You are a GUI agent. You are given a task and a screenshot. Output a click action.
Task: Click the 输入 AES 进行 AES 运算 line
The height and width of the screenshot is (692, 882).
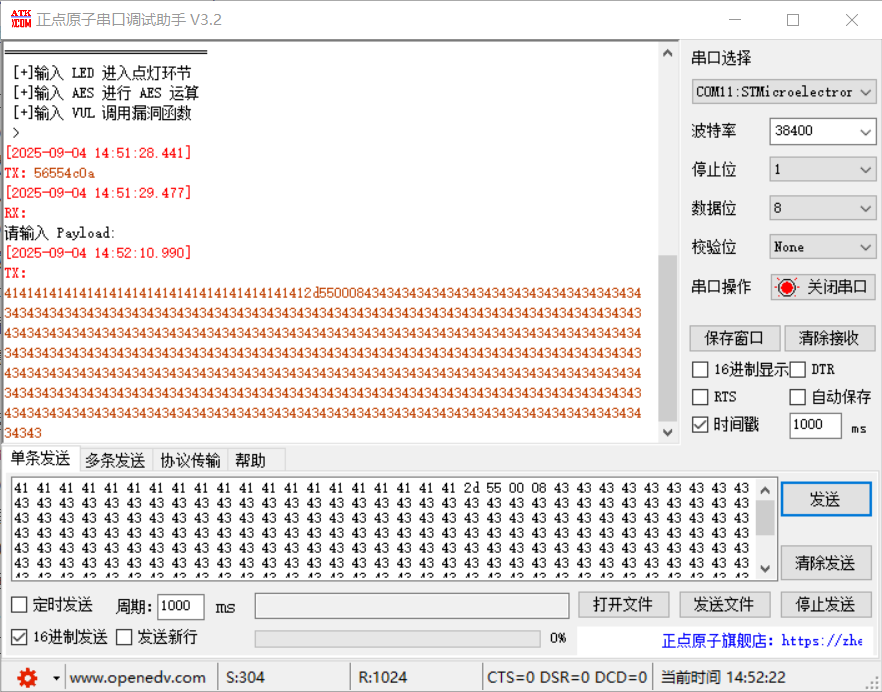coord(106,93)
